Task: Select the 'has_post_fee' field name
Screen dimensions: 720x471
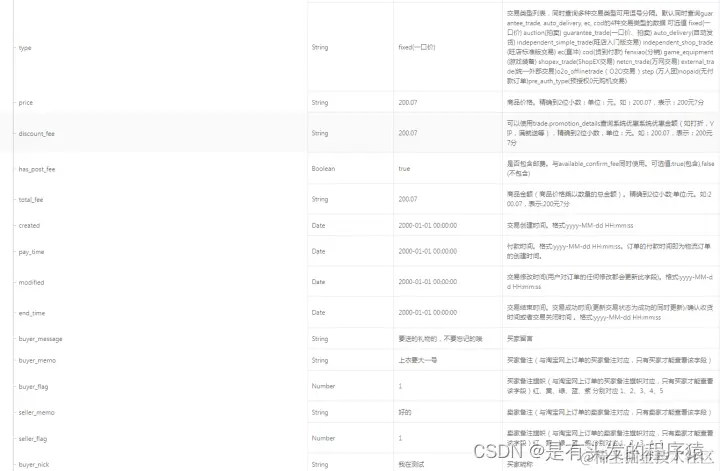Action: click(37, 169)
